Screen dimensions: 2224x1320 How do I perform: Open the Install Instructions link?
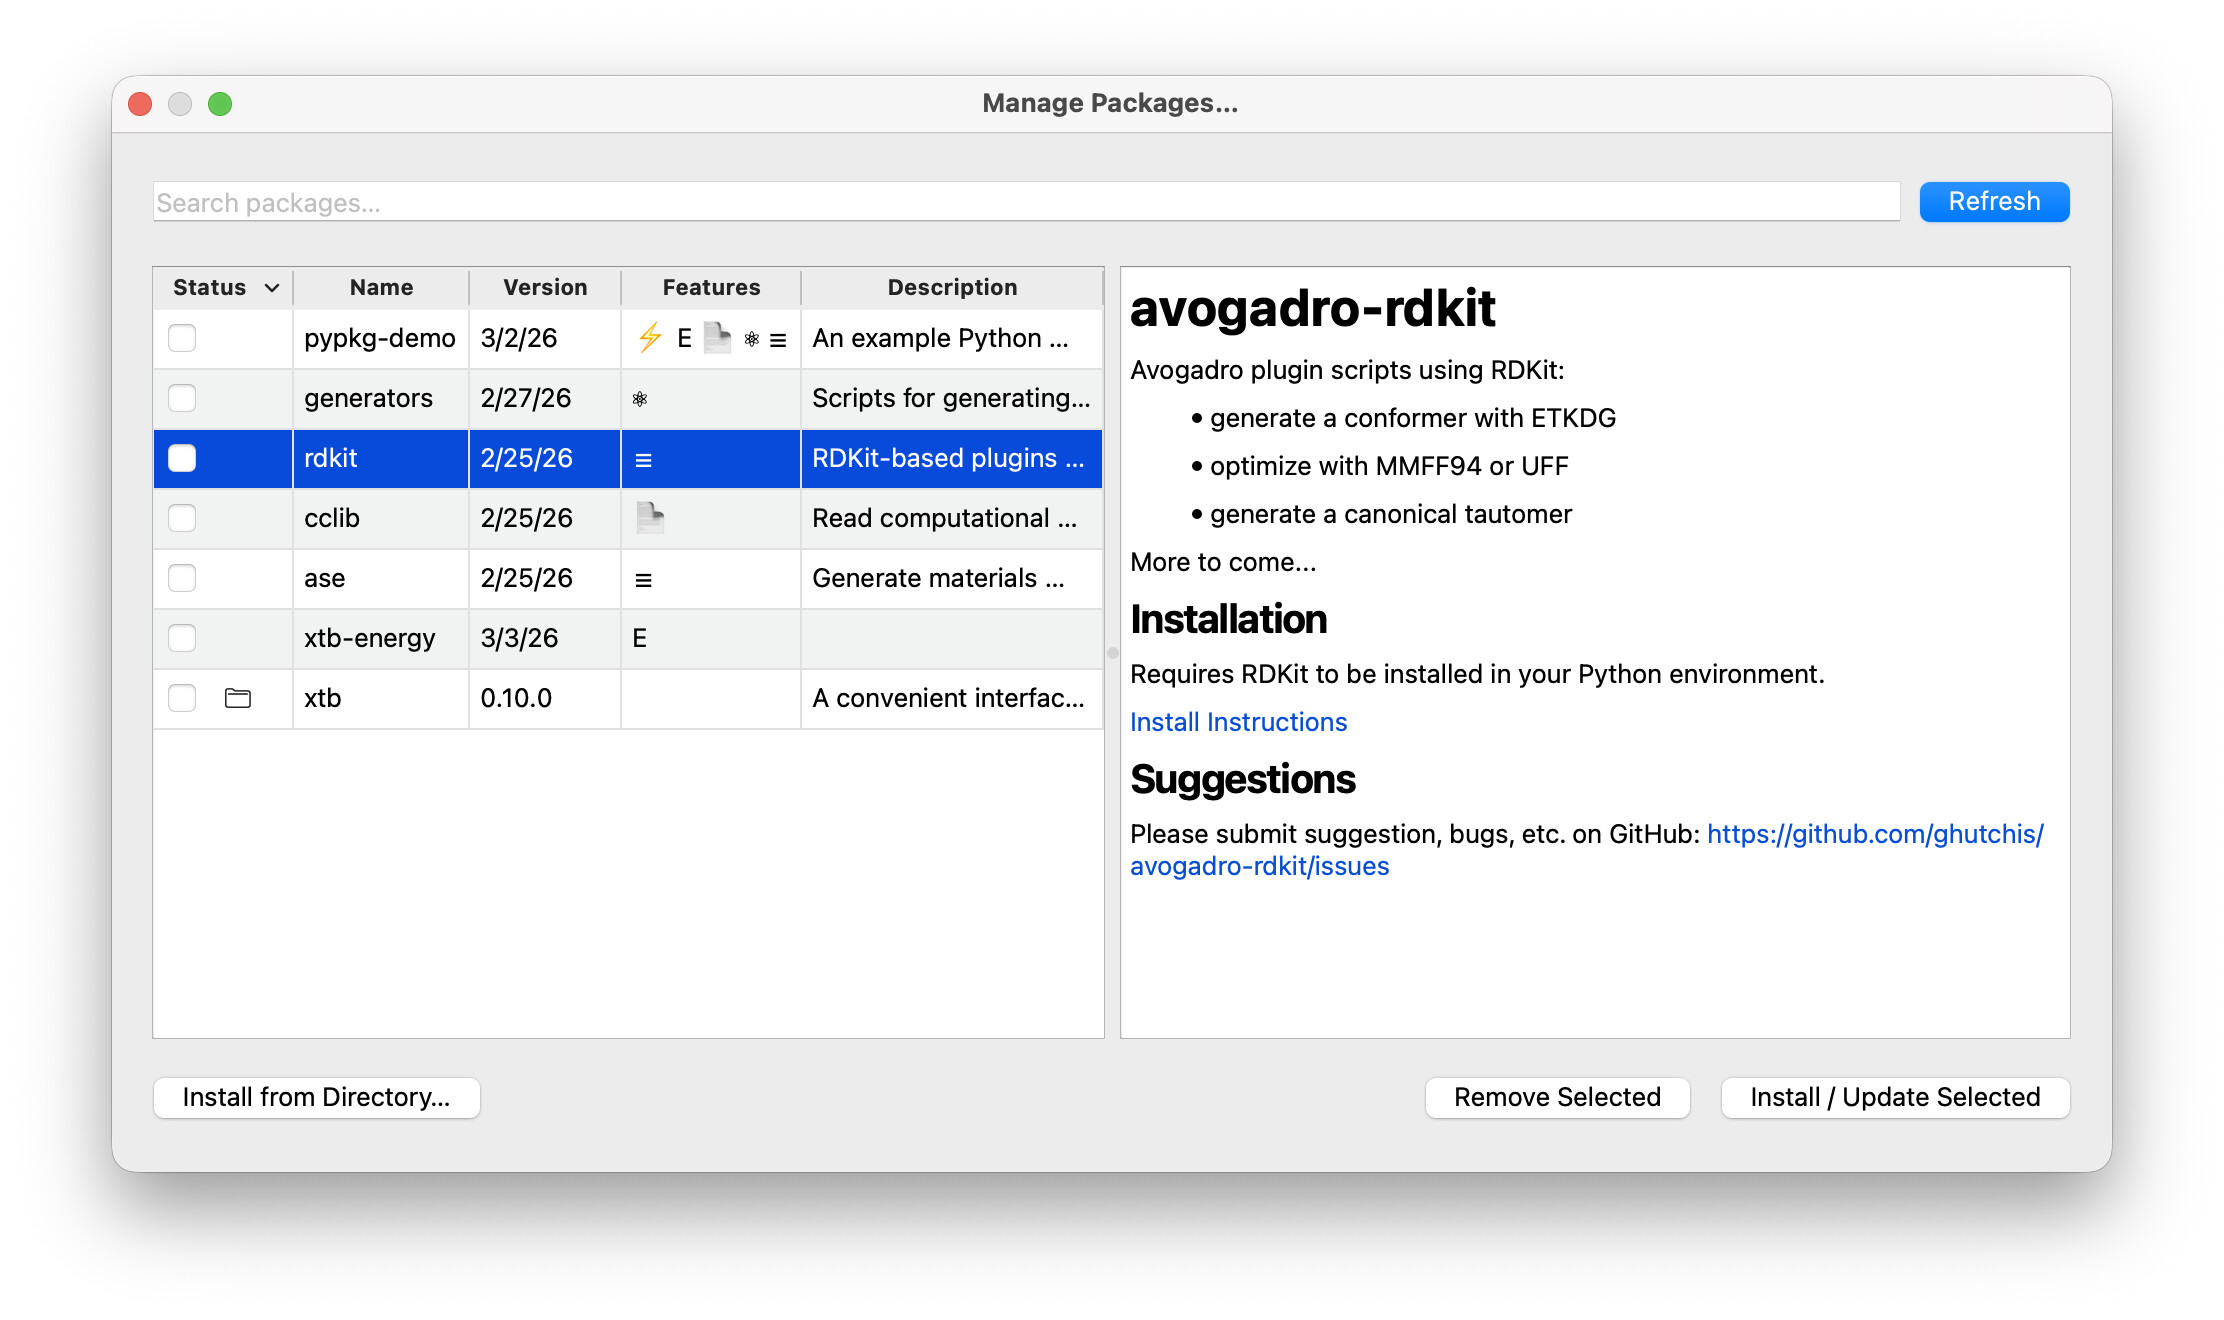[x=1238, y=722]
